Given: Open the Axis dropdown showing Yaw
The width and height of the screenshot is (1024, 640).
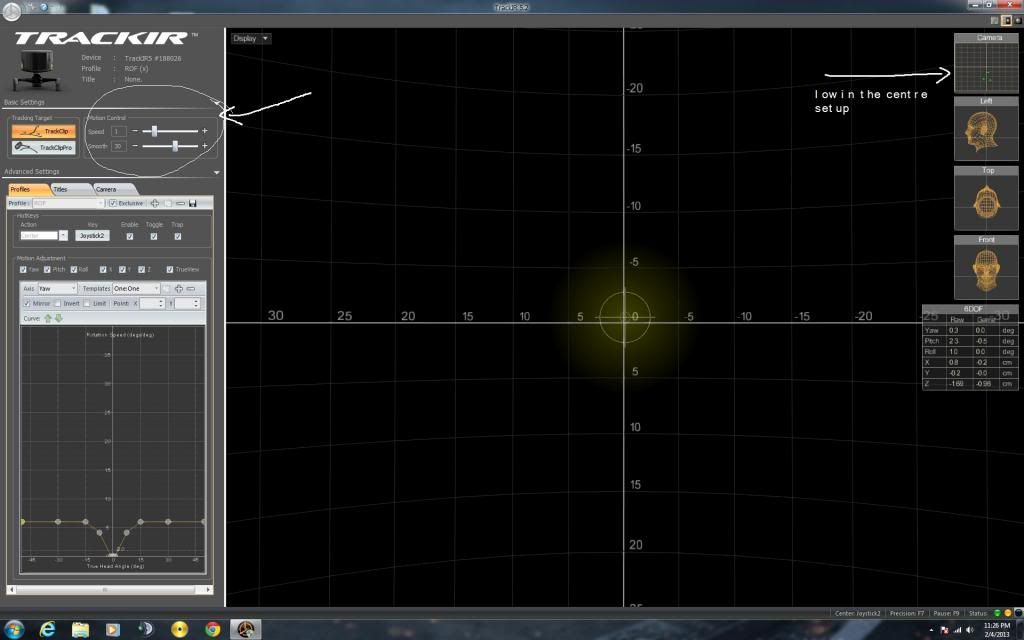Looking at the screenshot, I should point(57,289).
